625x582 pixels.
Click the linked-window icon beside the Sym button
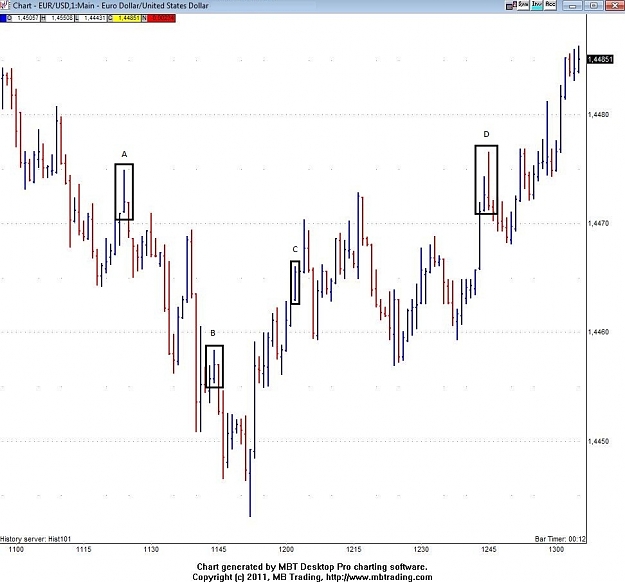coord(511,5)
